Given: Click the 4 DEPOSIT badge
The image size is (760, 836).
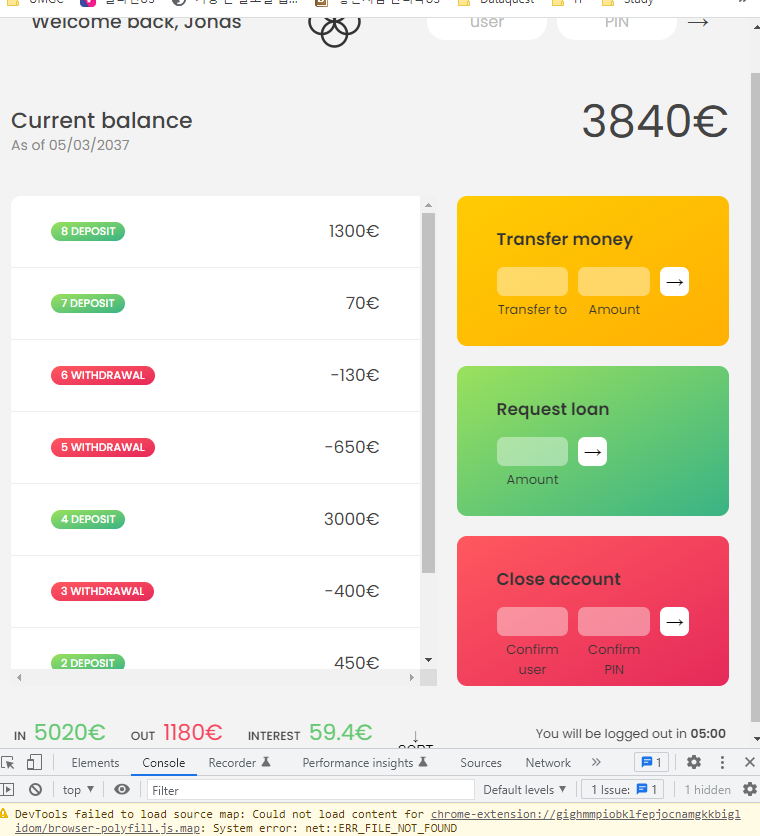Looking at the screenshot, I should pyautogui.click(x=88, y=519).
